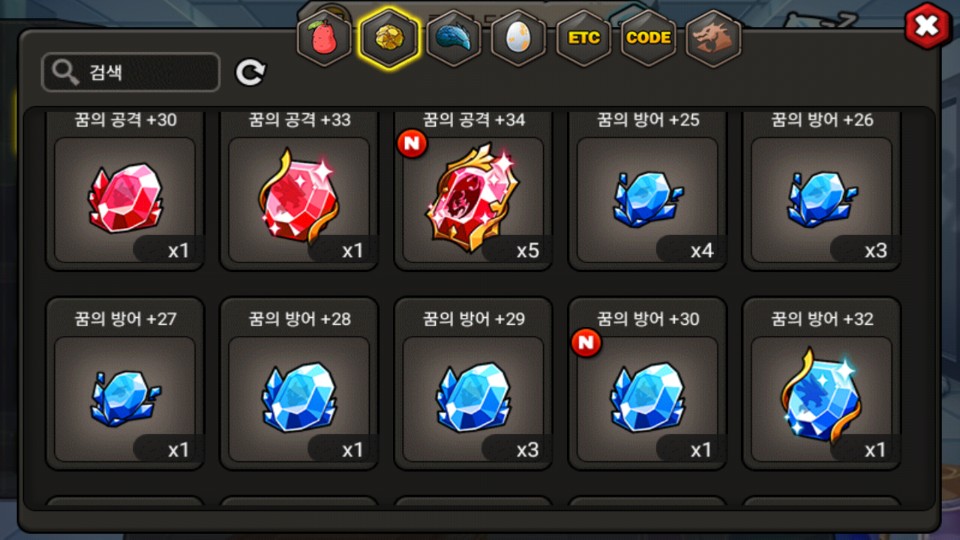Screen dimensions: 960x540
Task: Pick the 꿈의 방어 +32 sparkling gem
Action: tap(821, 384)
